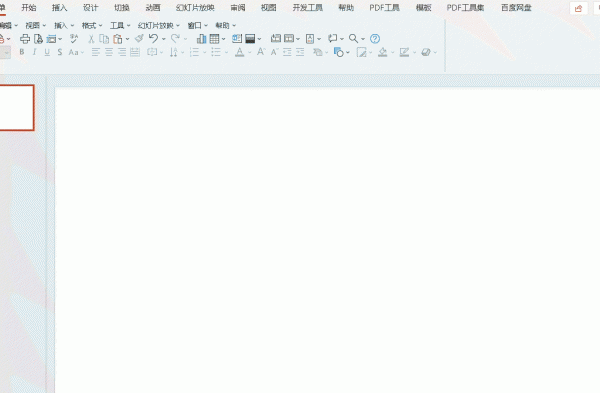
Task: Increase the list indent level
Action: [300, 52]
